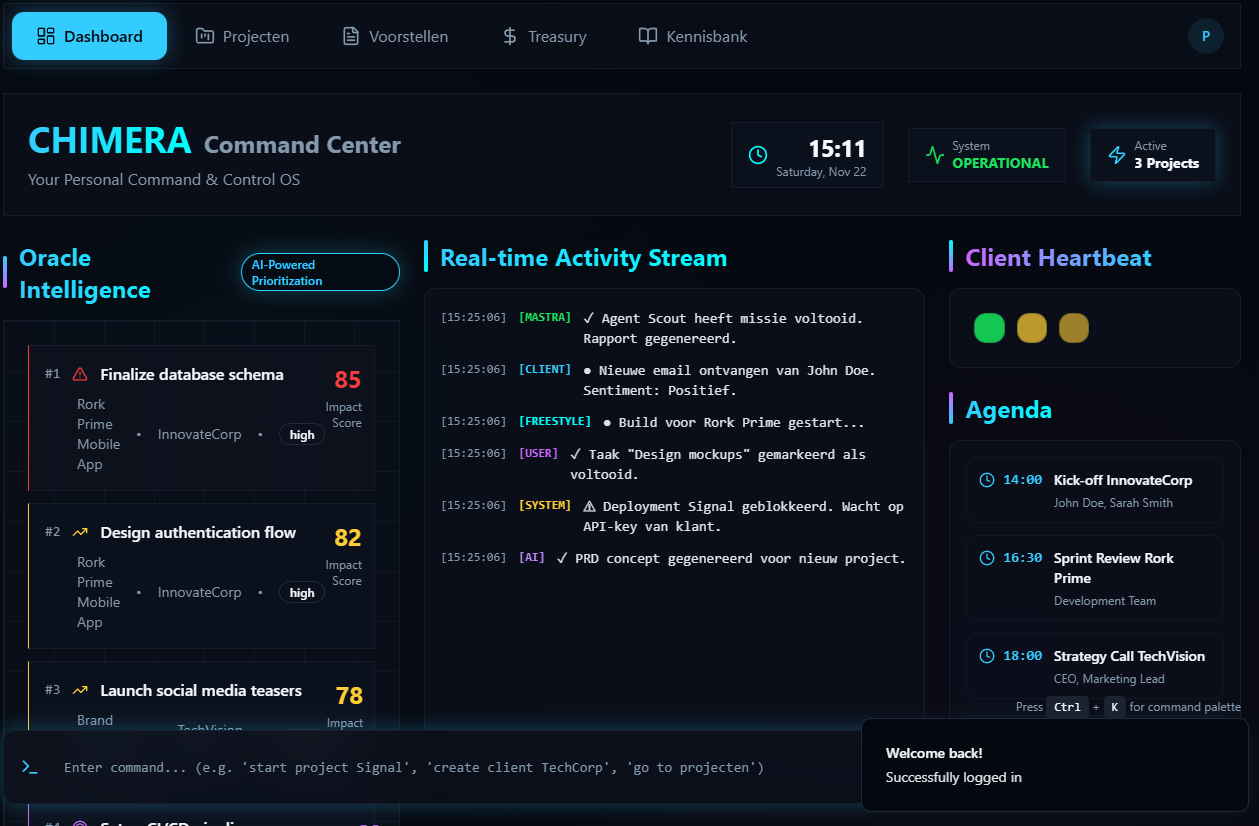Switch to the Treasury tab

point(544,37)
